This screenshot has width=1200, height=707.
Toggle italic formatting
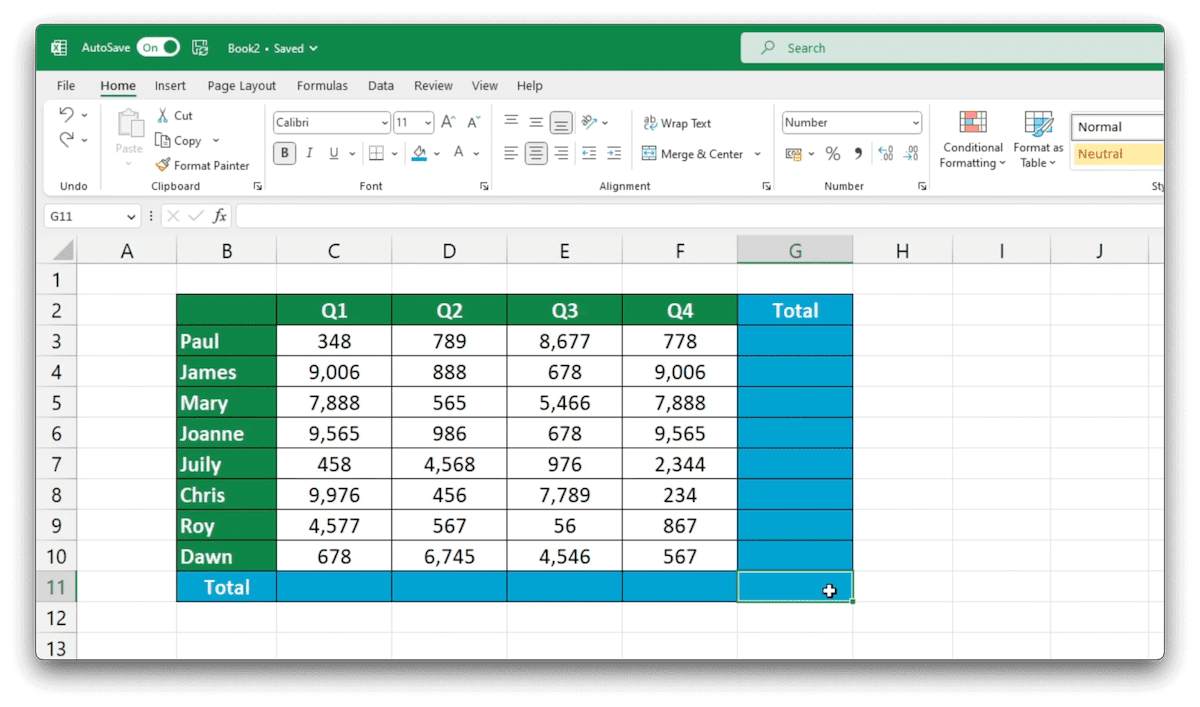310,153
